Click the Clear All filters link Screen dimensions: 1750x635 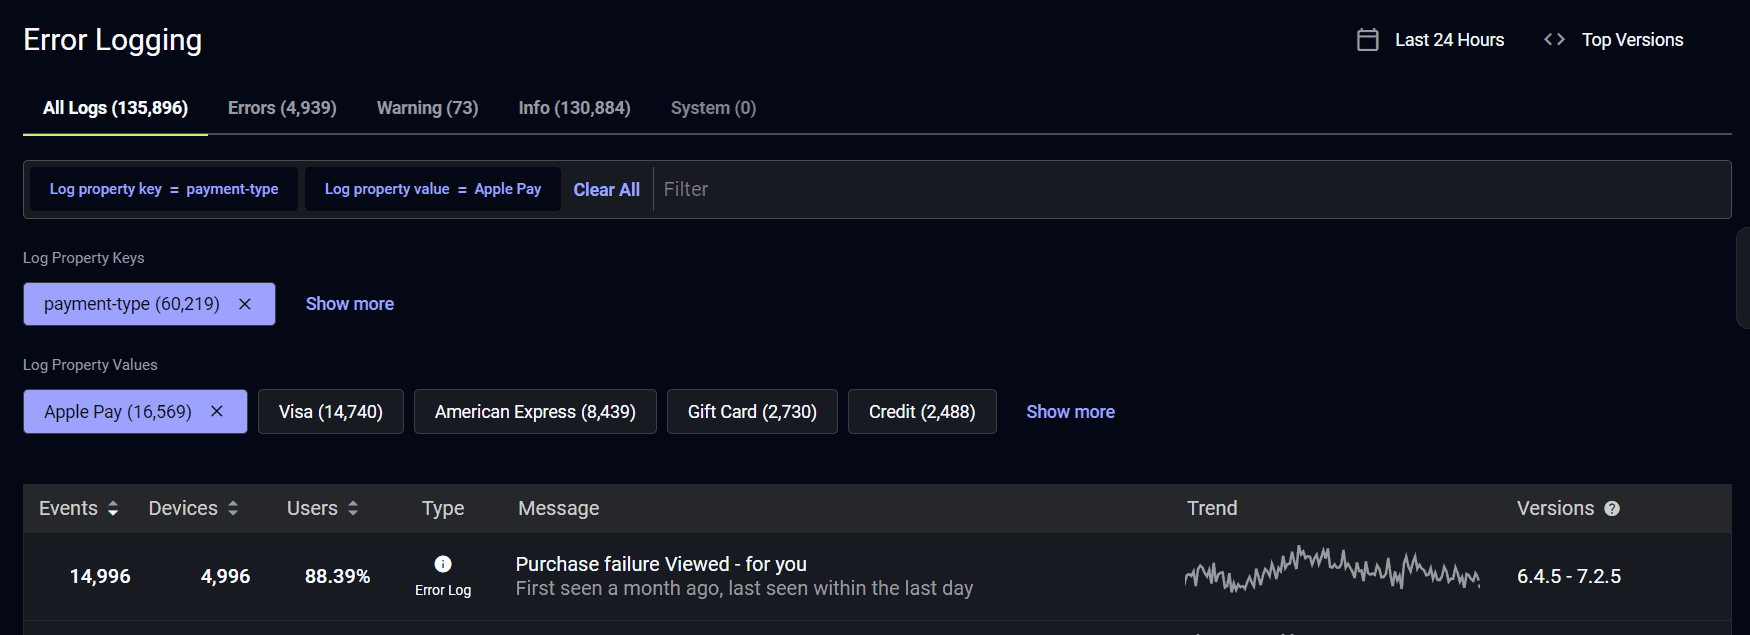click(606, 189)
